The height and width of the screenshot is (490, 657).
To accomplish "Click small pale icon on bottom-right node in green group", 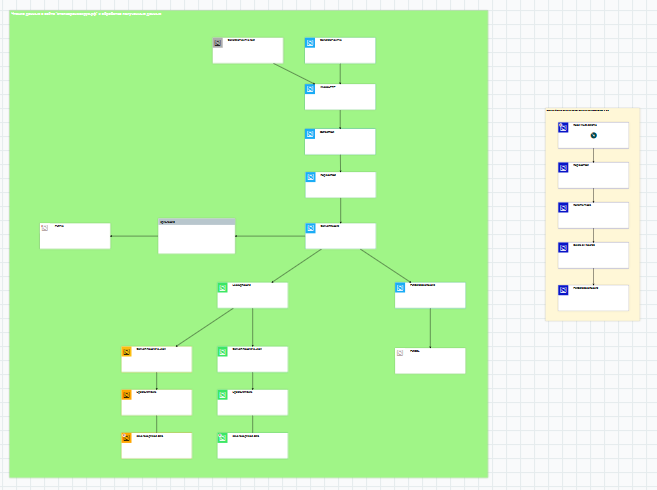I will [400, 353].
